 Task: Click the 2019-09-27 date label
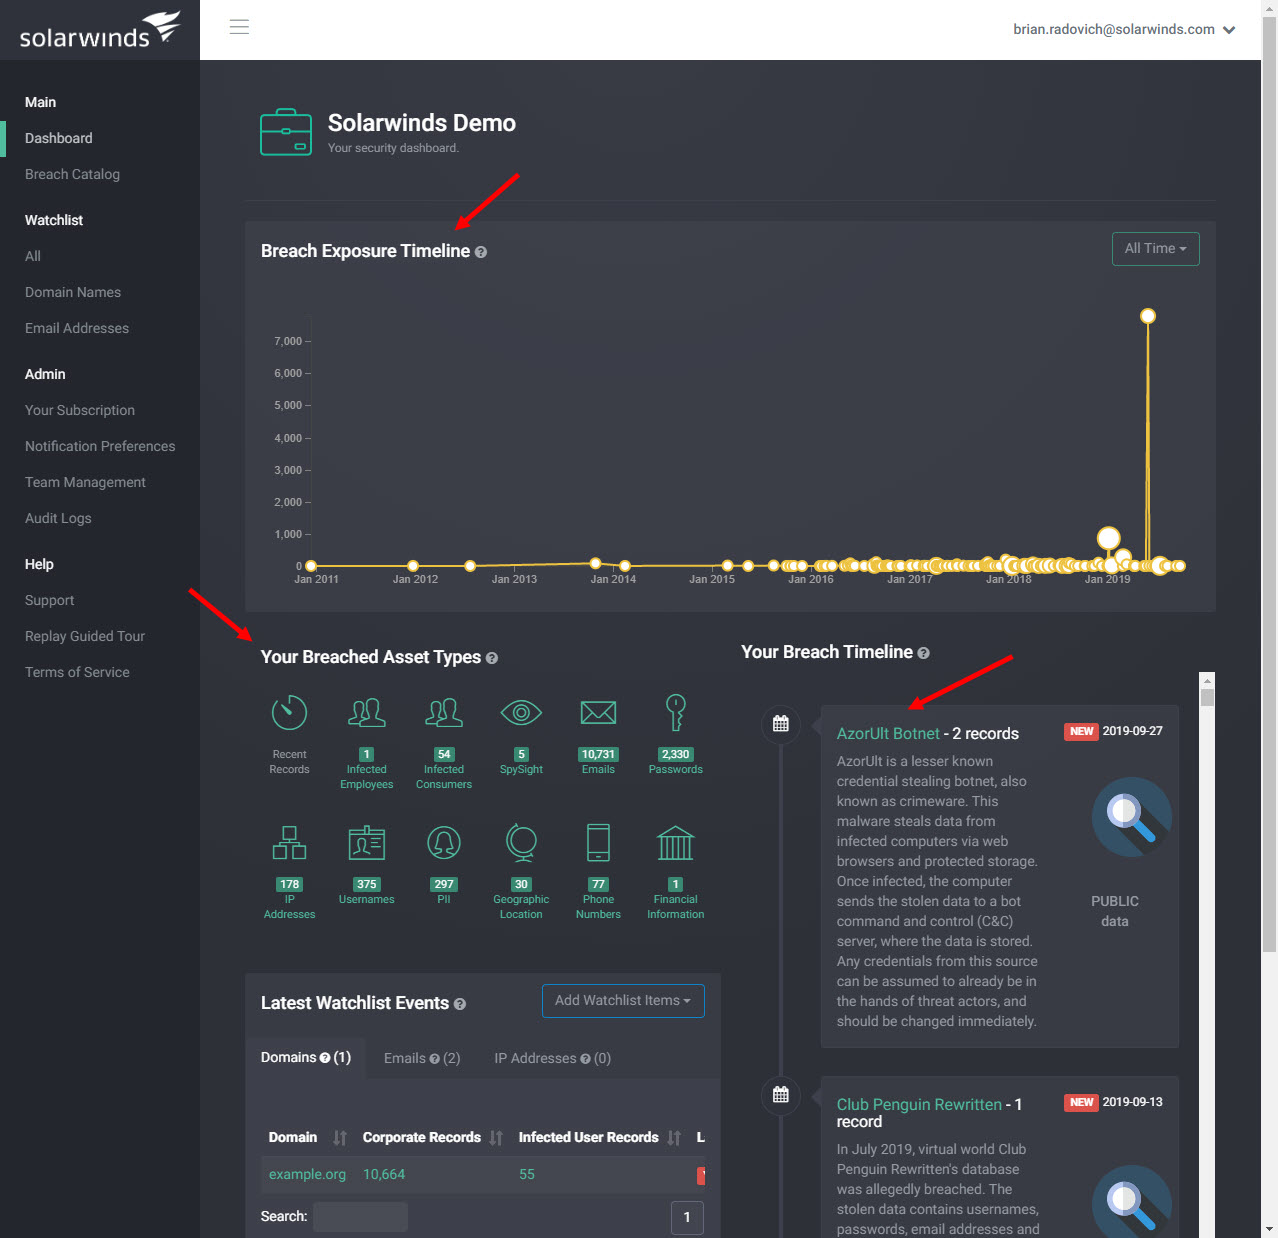coord(1132,731)
